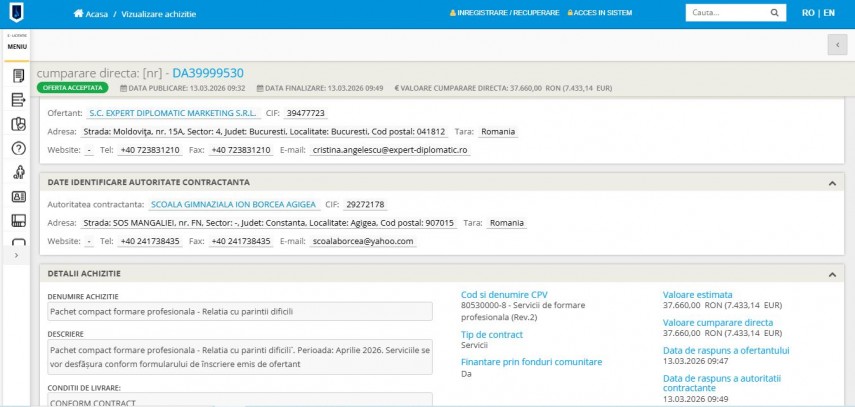The width and height of the screenshot is (855, 407).
Task: Click the site logo in top-left corner
Action: click(17, 13)
